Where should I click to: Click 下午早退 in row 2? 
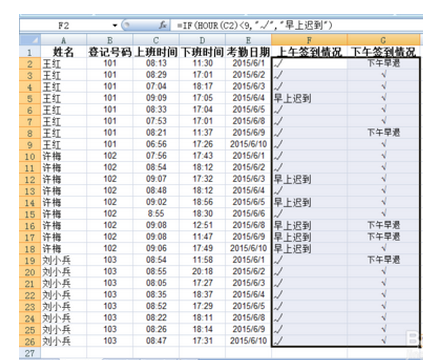383,63
